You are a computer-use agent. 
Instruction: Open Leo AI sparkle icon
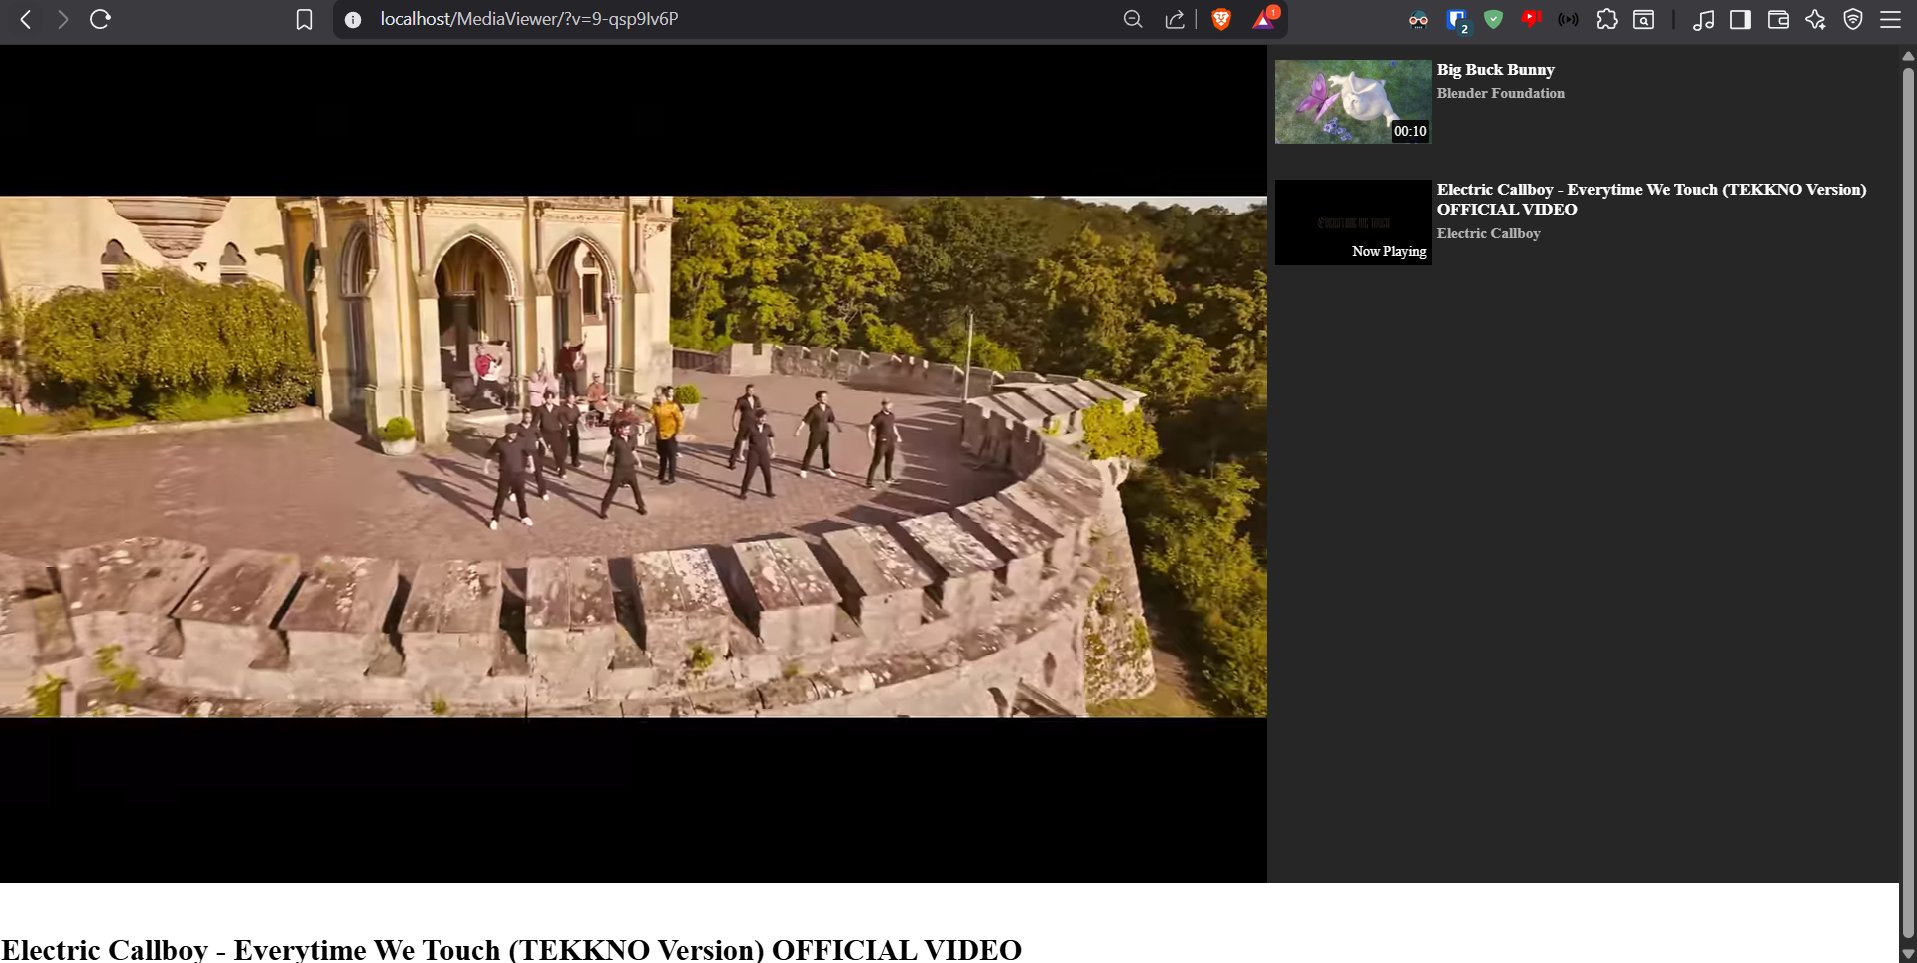point(1815,19)
